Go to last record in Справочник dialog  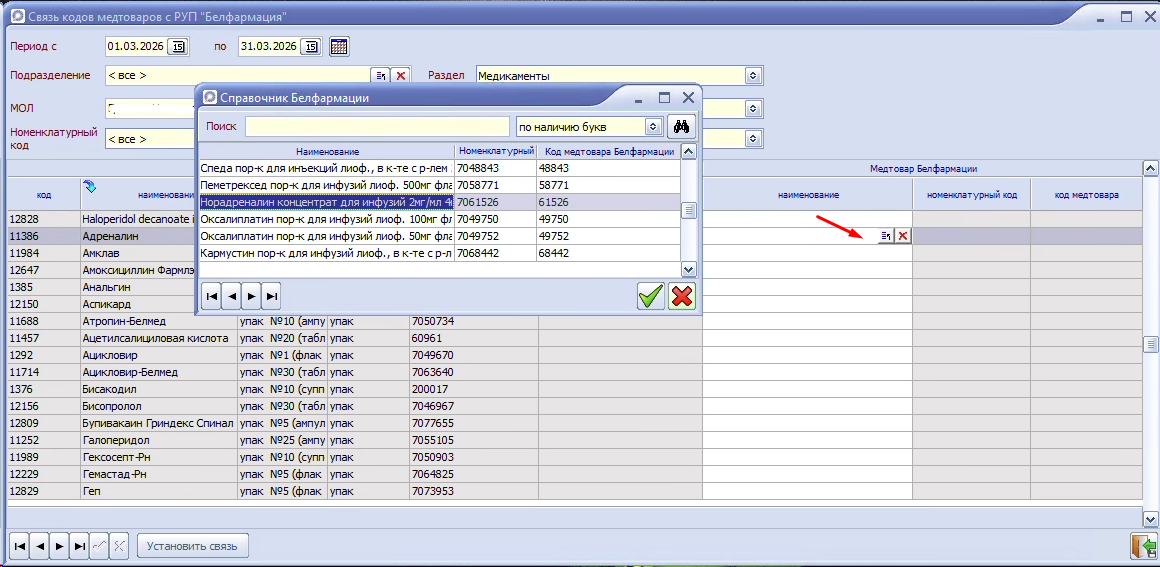[x=271, y=296]
